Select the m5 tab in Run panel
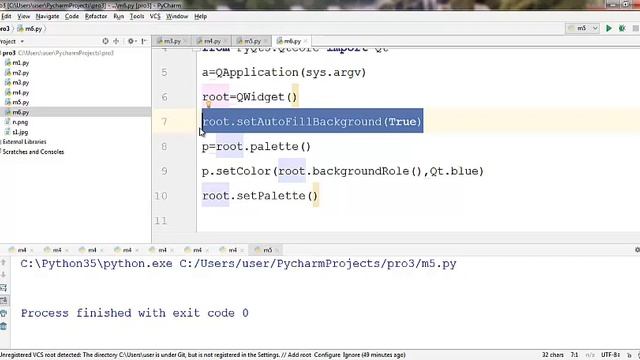The height and width of the screenshot is (360, 640). click(x=267, y=250)
